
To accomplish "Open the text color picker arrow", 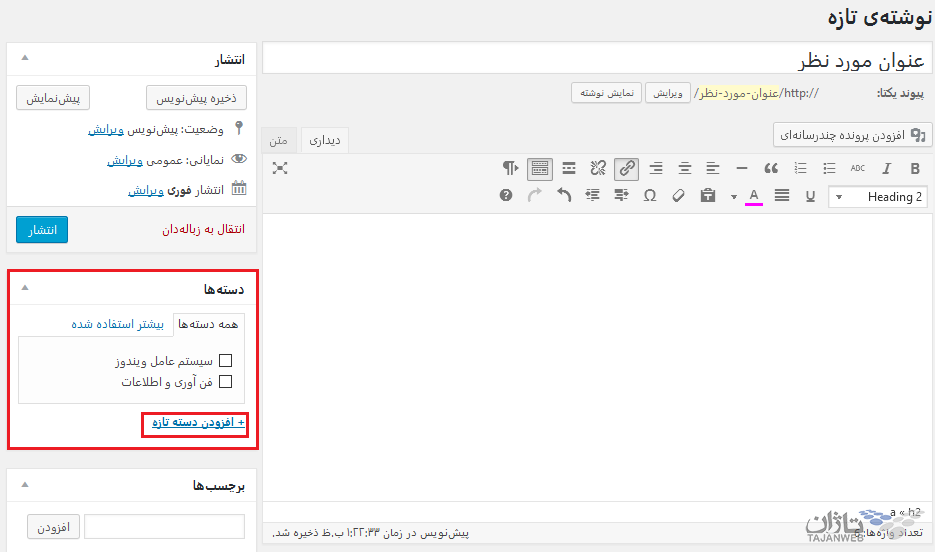I will tap(733, 197).
